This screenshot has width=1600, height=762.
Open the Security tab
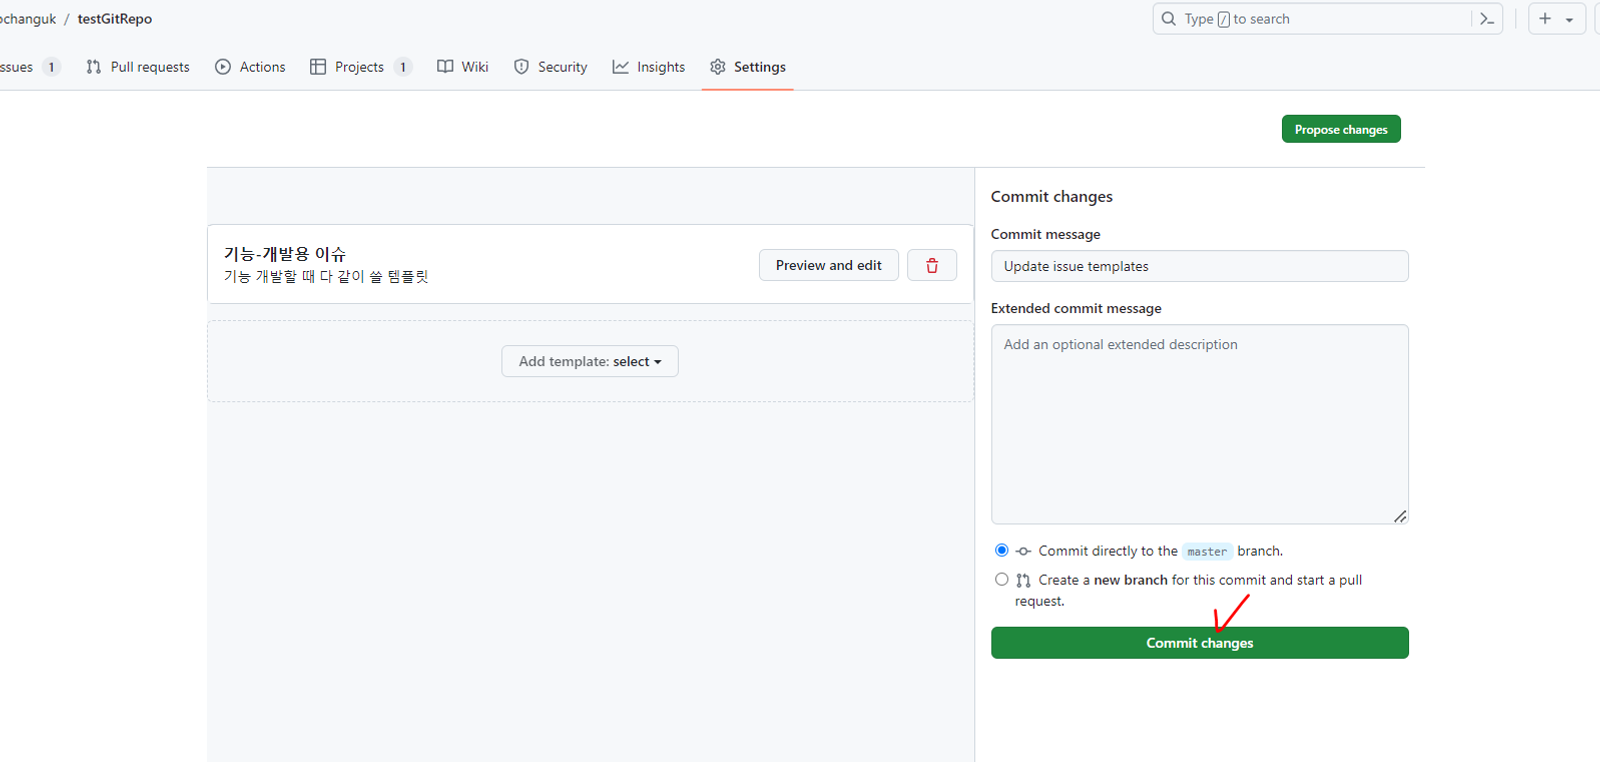(x=550, y=67)
